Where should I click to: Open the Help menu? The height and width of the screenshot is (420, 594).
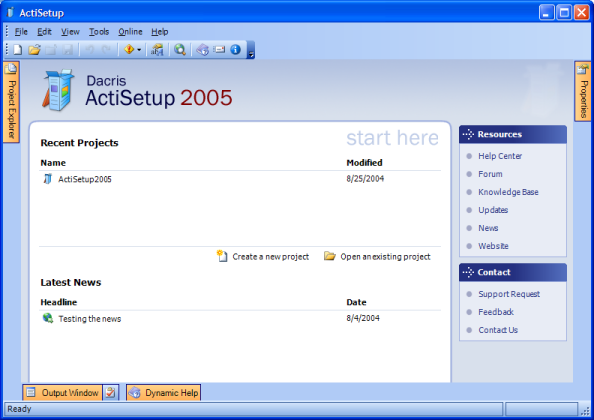pos(159,32)
